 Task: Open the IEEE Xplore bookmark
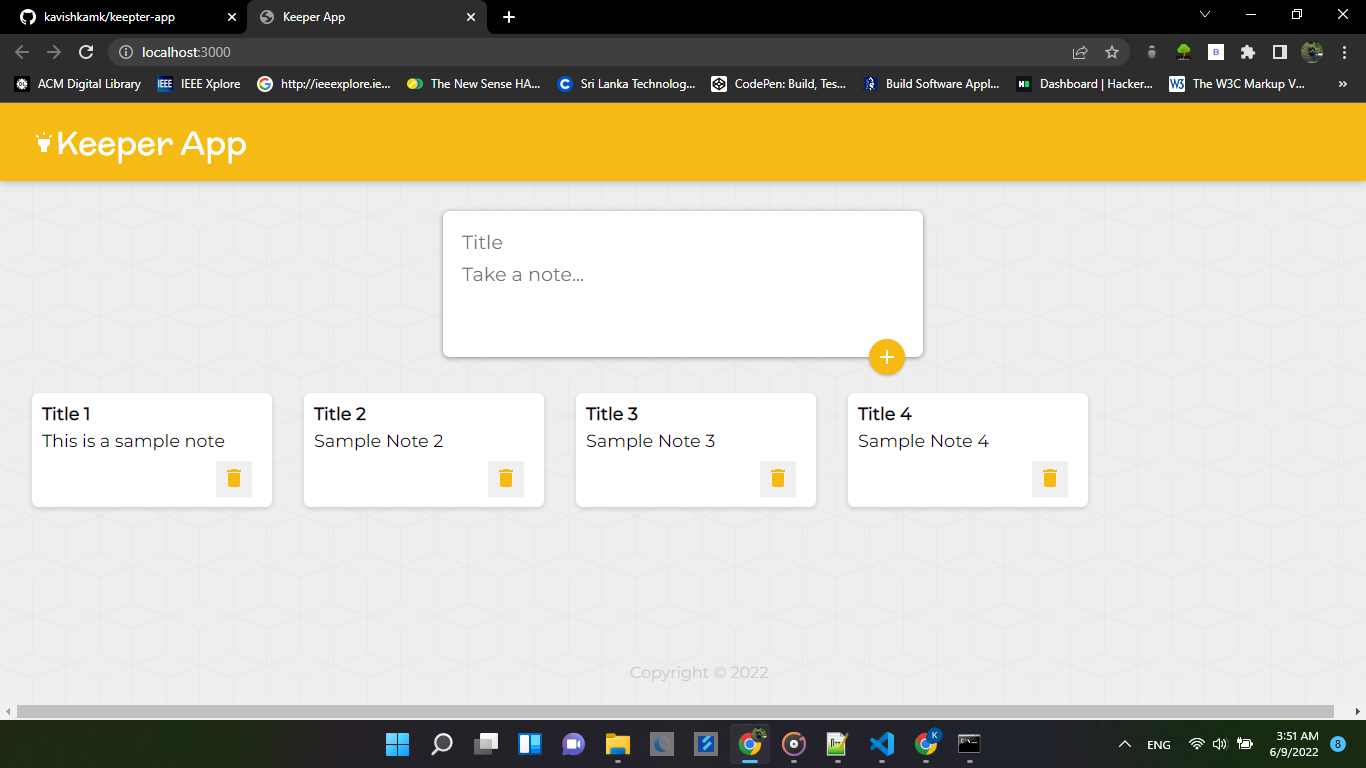pos(199,84)
